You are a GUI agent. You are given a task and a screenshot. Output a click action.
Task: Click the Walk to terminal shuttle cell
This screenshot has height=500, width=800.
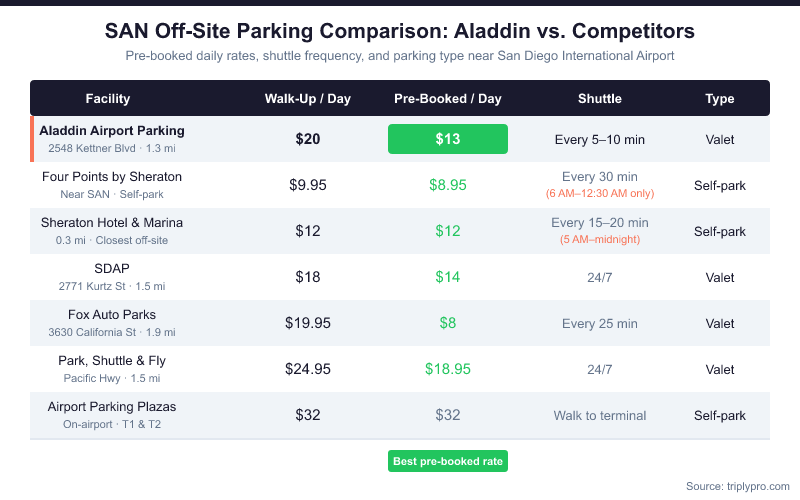click(x=599, y=415)
